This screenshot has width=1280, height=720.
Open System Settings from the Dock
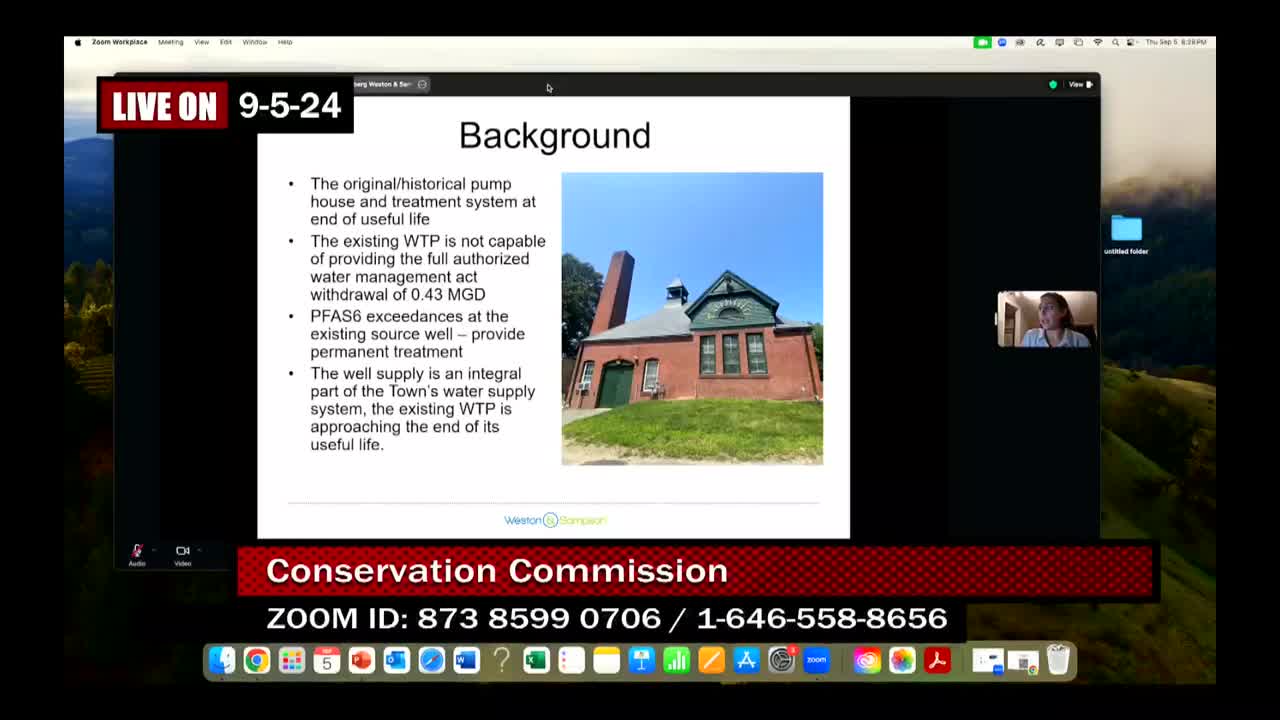[x=781, y=660]
